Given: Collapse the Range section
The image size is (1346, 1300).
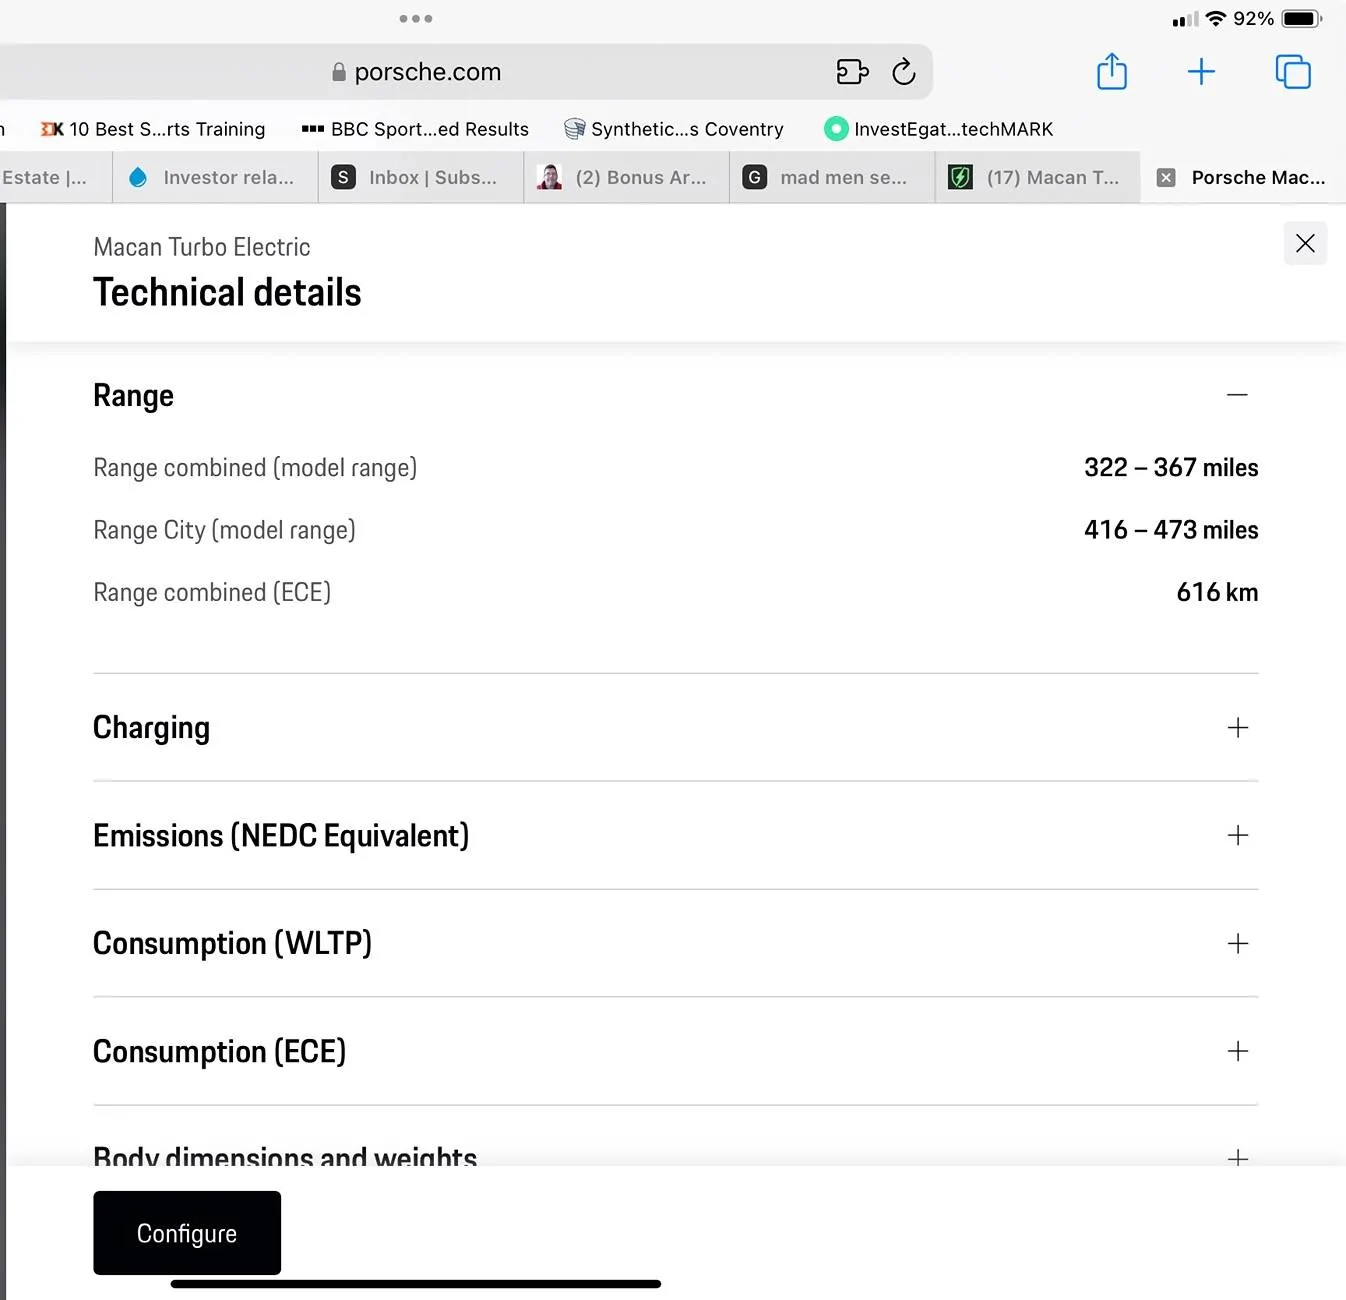Looking at the screenshot, I should coord(1237,395).
